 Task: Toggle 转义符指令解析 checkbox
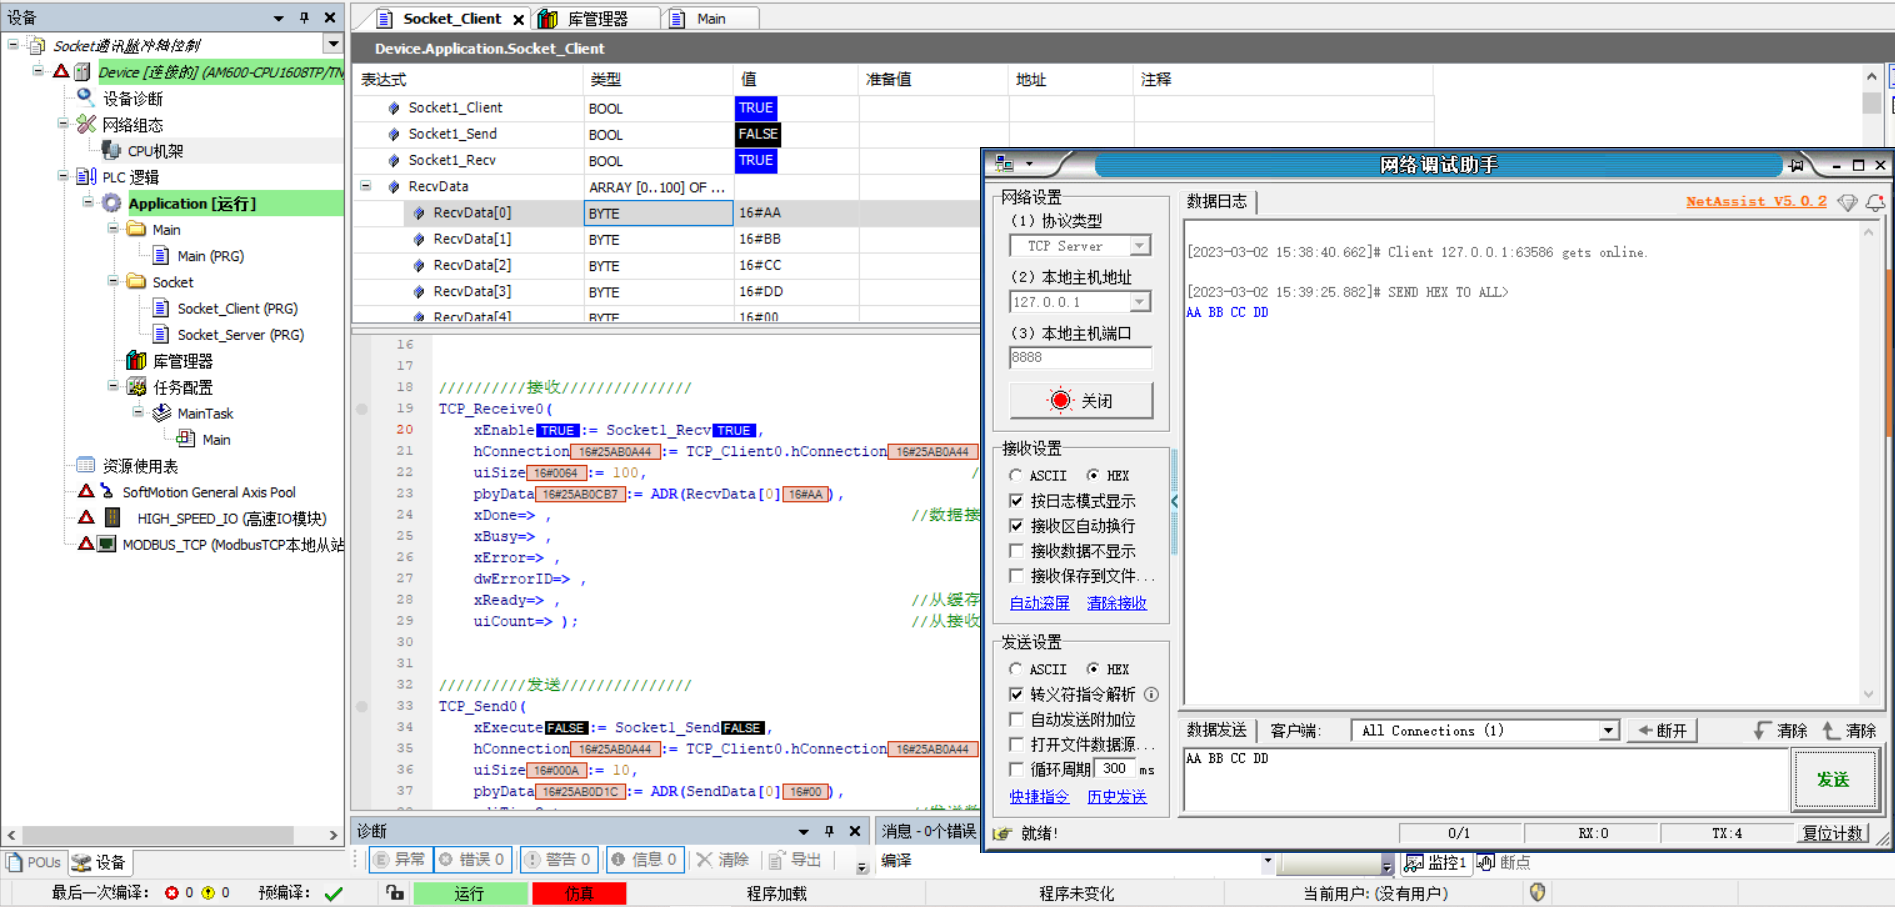1016,694
